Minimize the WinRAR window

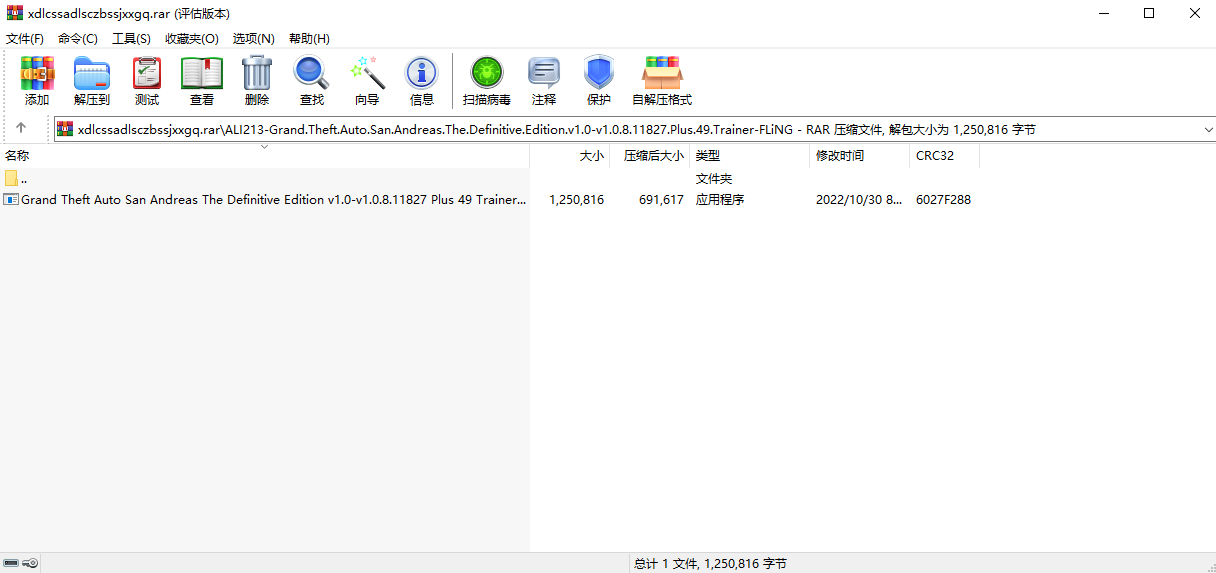tap(1104, 13)
